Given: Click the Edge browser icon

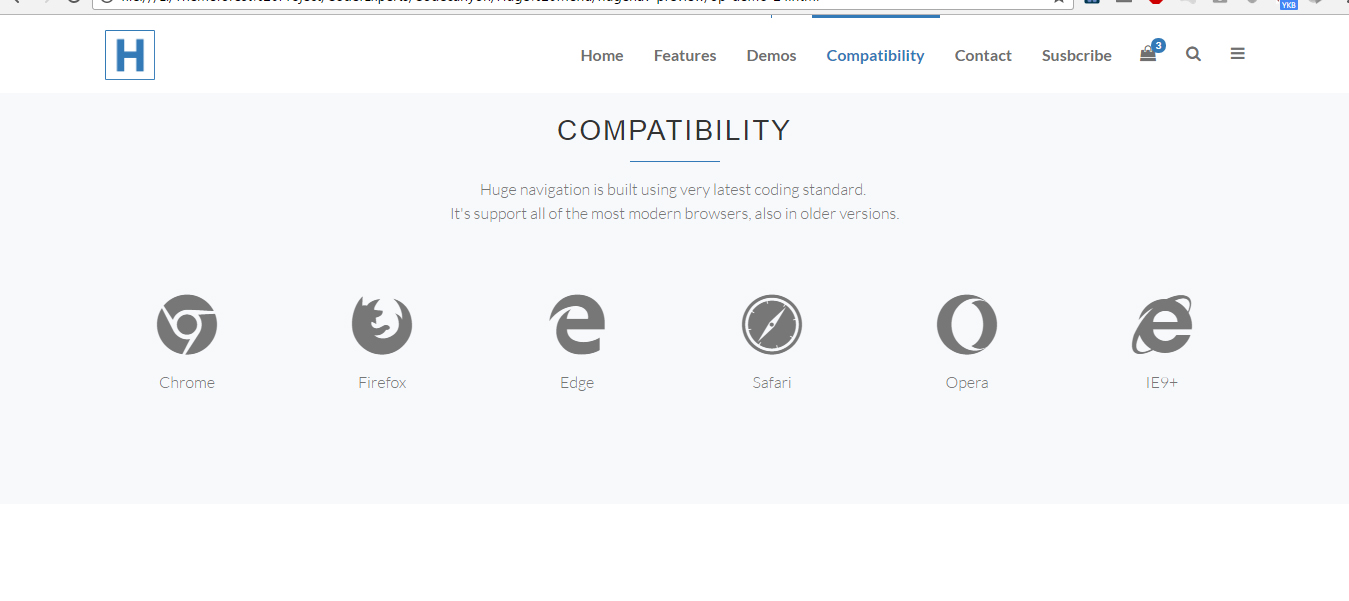Looking at the screenshot, I should [577, 325].
